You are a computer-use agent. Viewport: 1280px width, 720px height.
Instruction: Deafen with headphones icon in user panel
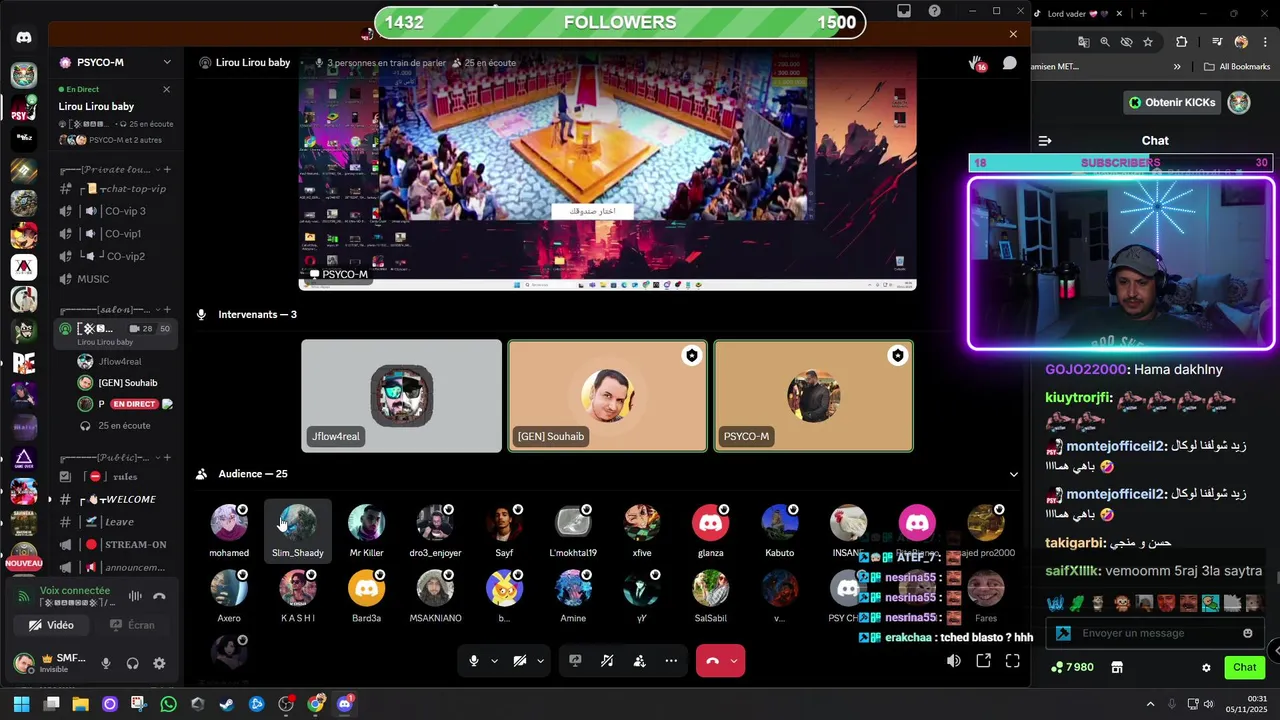132,663
